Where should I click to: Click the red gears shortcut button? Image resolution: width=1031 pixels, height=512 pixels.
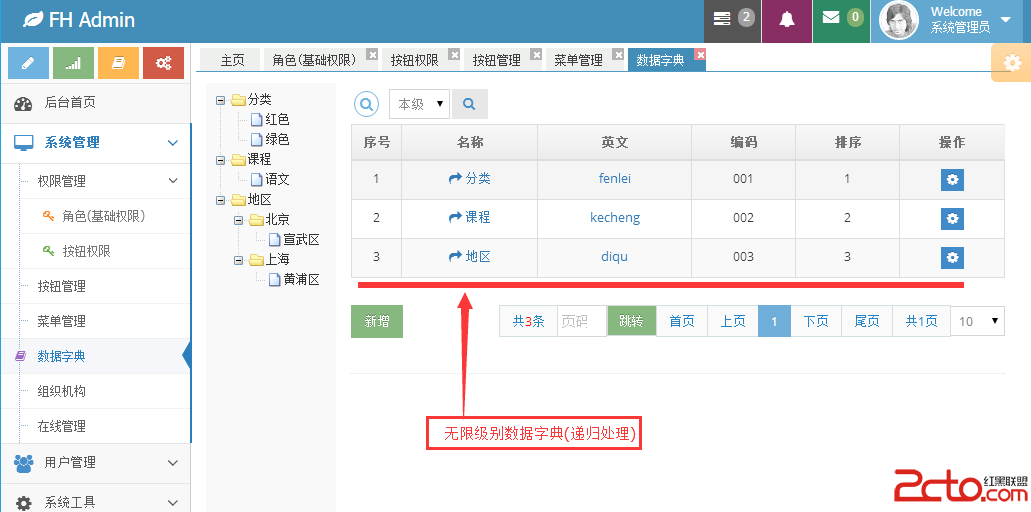(x=163, y=63)
